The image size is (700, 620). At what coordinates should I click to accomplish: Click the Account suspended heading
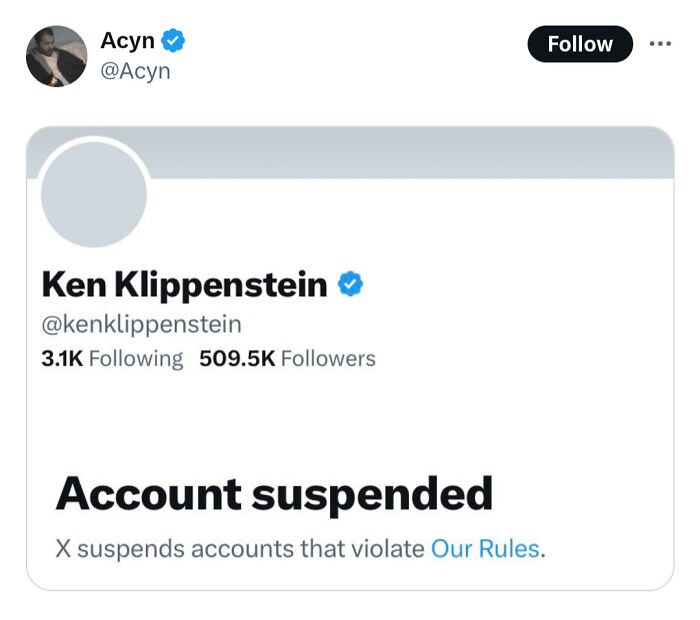point(274,494)
